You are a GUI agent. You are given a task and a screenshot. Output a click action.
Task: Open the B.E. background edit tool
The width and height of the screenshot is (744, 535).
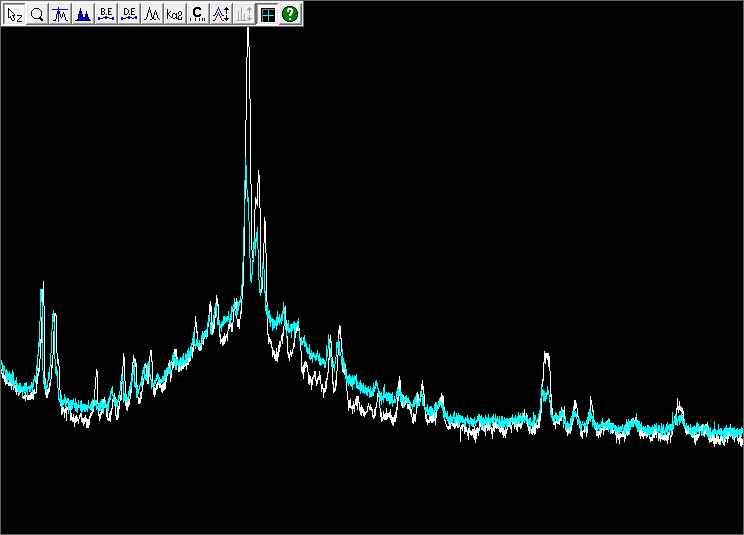[106, 14]
